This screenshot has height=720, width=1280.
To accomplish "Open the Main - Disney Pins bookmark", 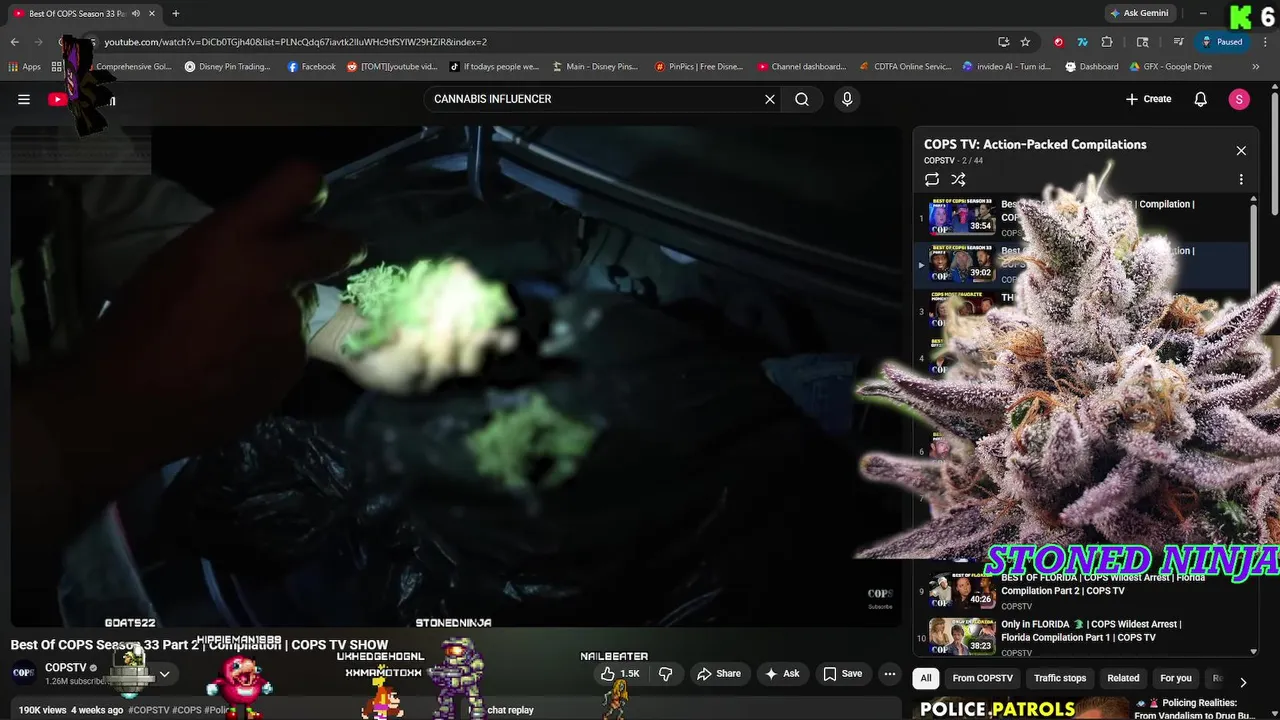I will tap(594, 67).
